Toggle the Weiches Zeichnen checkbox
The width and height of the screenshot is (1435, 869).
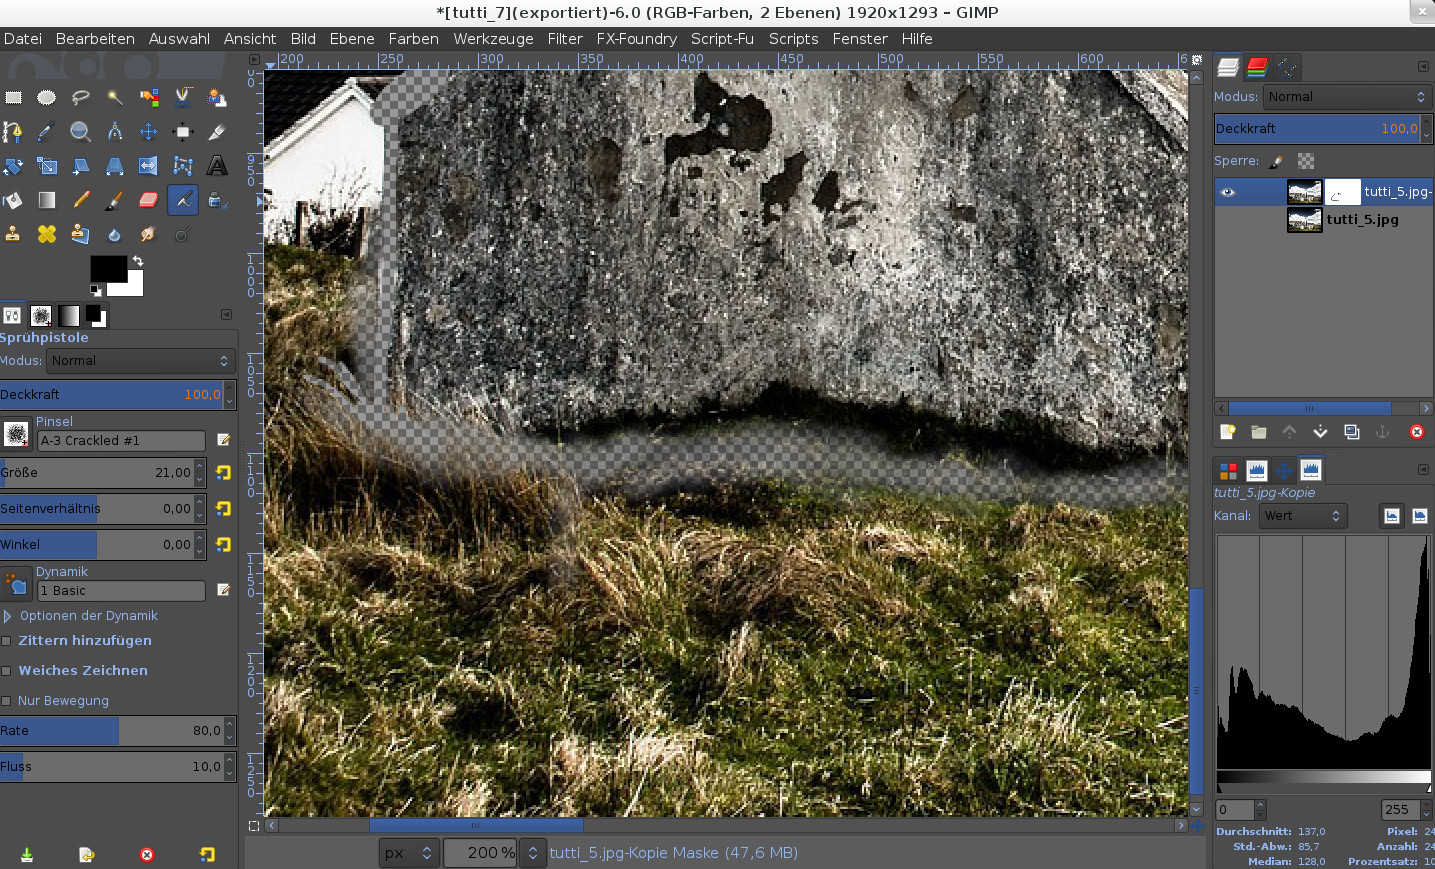[x=7, y=671]
